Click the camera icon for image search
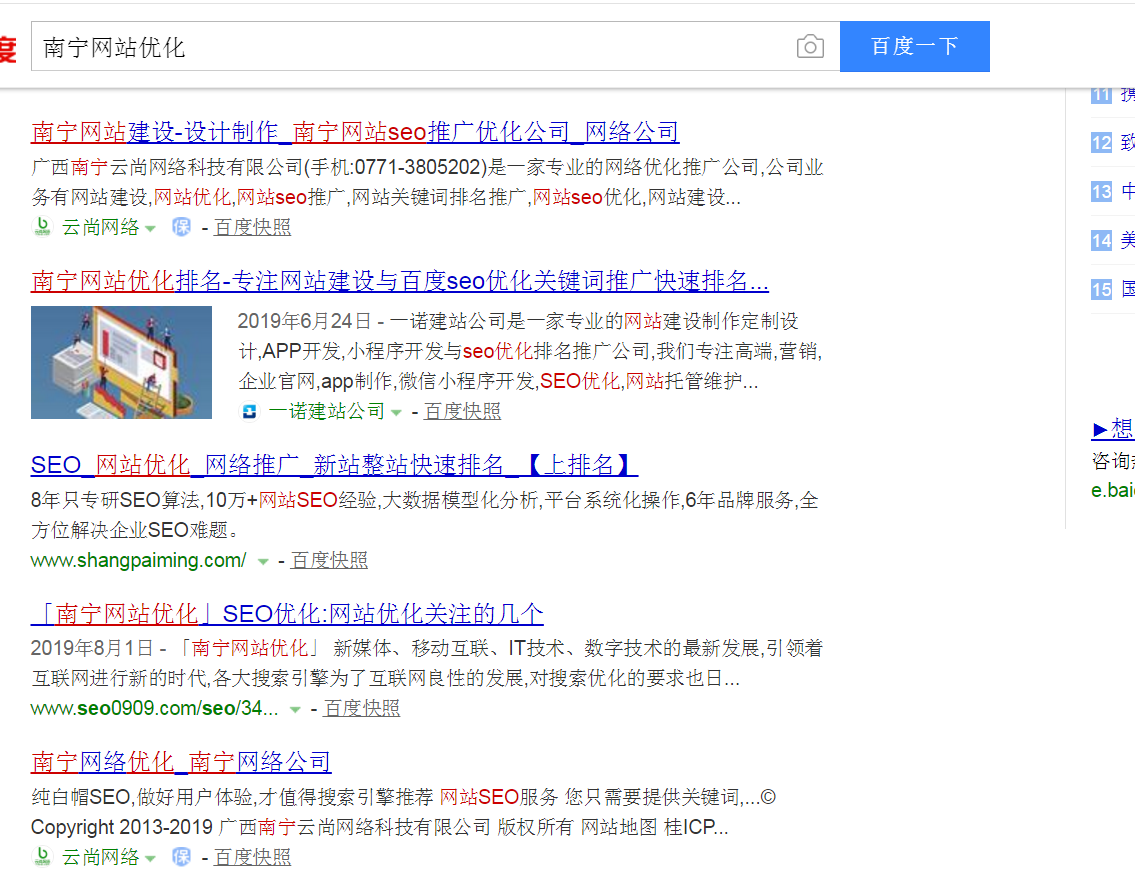This screenshot has height=888, width=1135. coord(810,46)
